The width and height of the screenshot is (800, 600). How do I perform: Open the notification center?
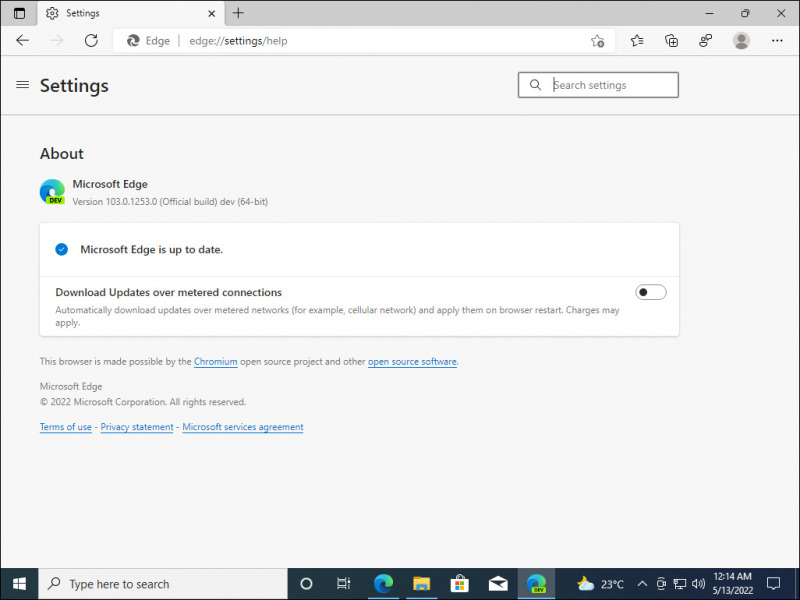coord(774,584)
